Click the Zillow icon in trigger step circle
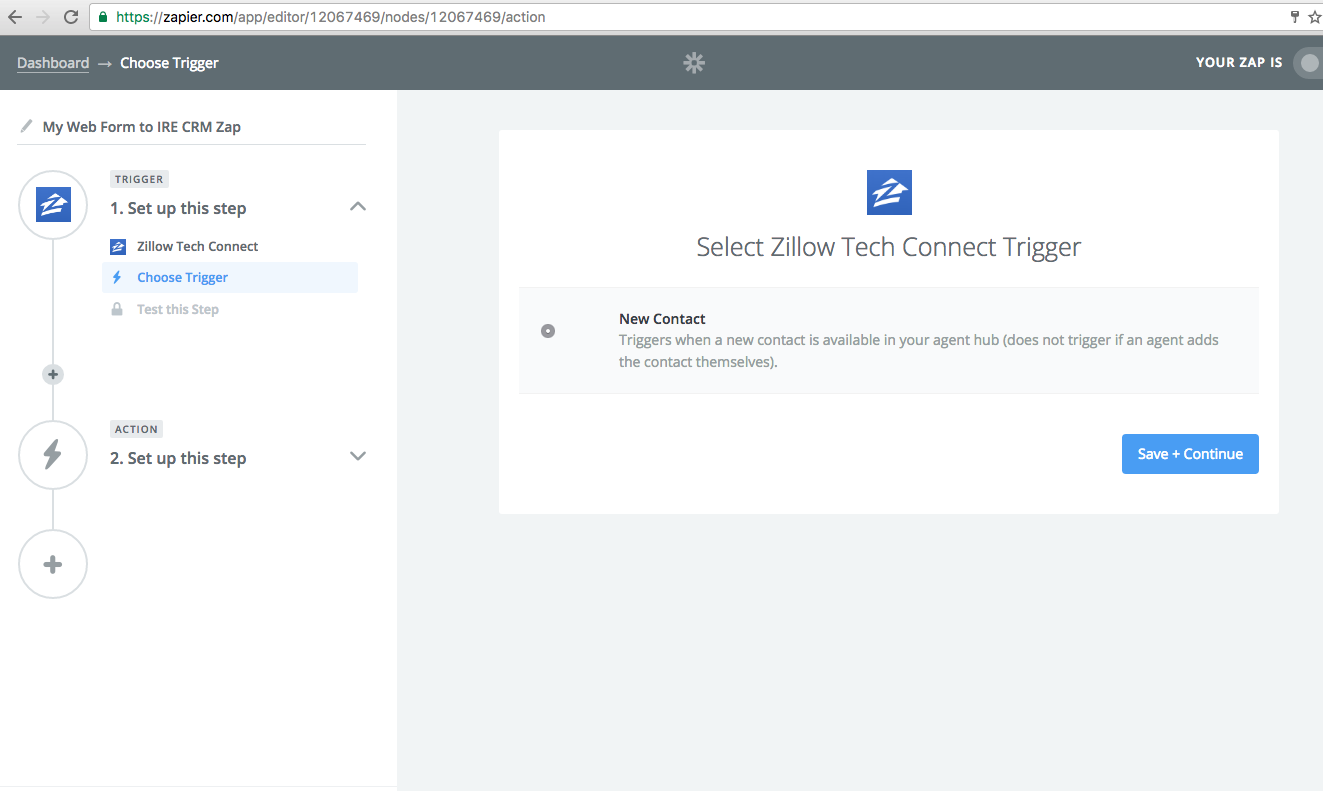Image resolution: width=1323 pixels, height=791 pixels. click(53, 204)
